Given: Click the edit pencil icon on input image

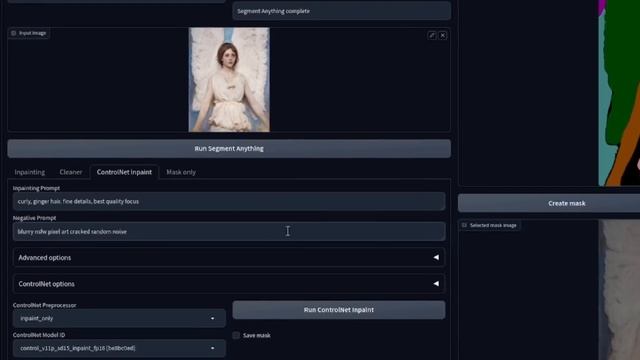Looking at the screenshot, I should coord(432,36).
